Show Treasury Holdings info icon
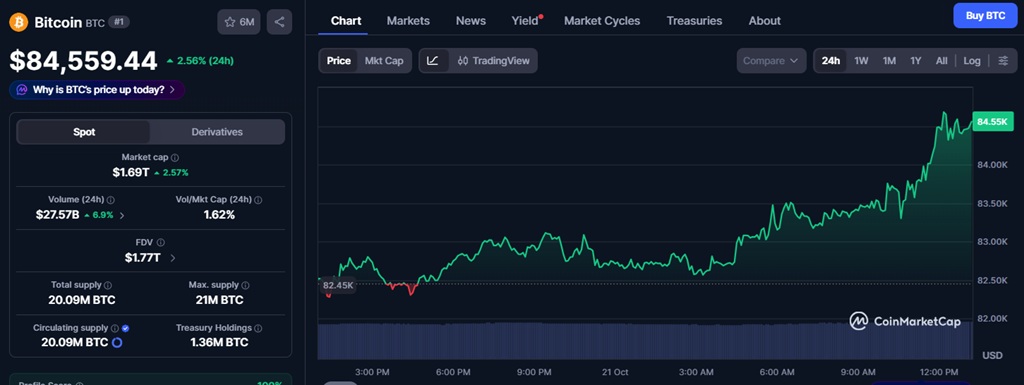The image size is (1024, 385). point(258,328)
